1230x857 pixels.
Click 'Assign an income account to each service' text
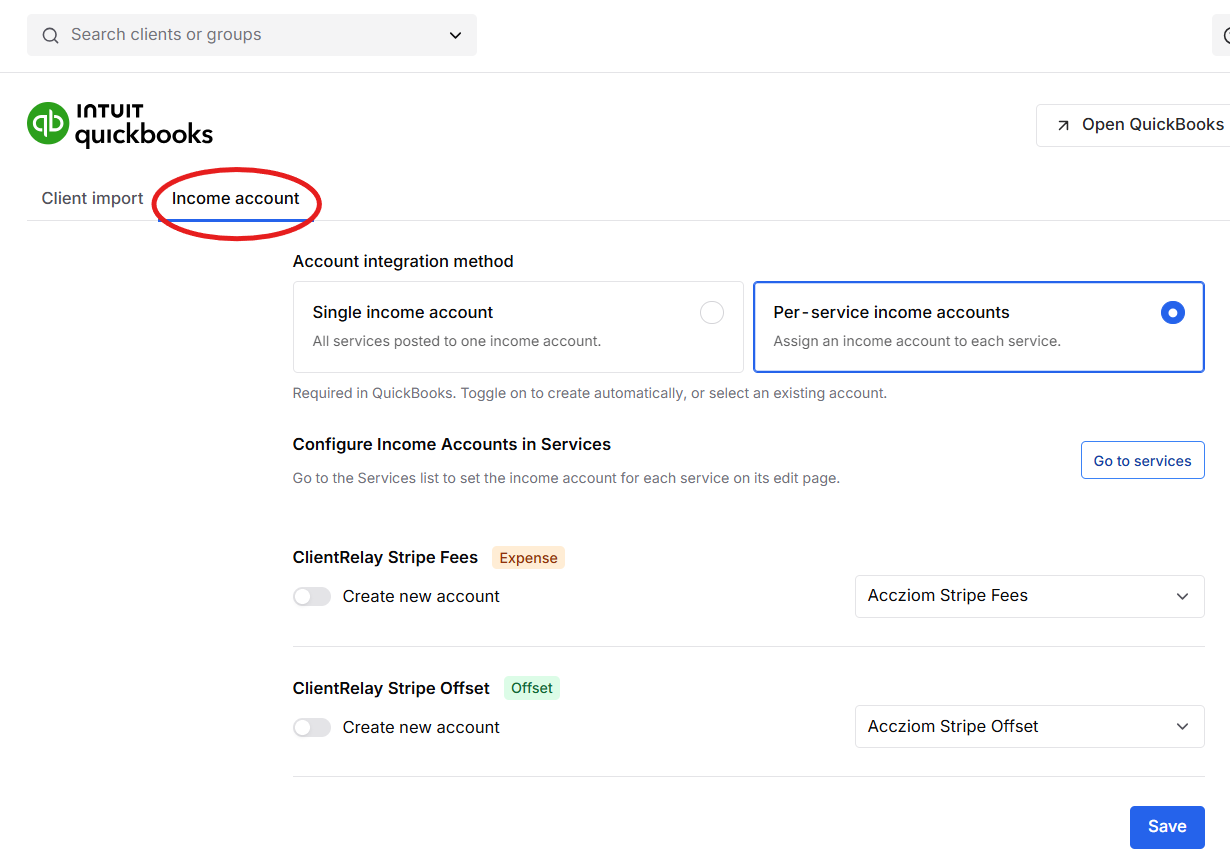917,341
